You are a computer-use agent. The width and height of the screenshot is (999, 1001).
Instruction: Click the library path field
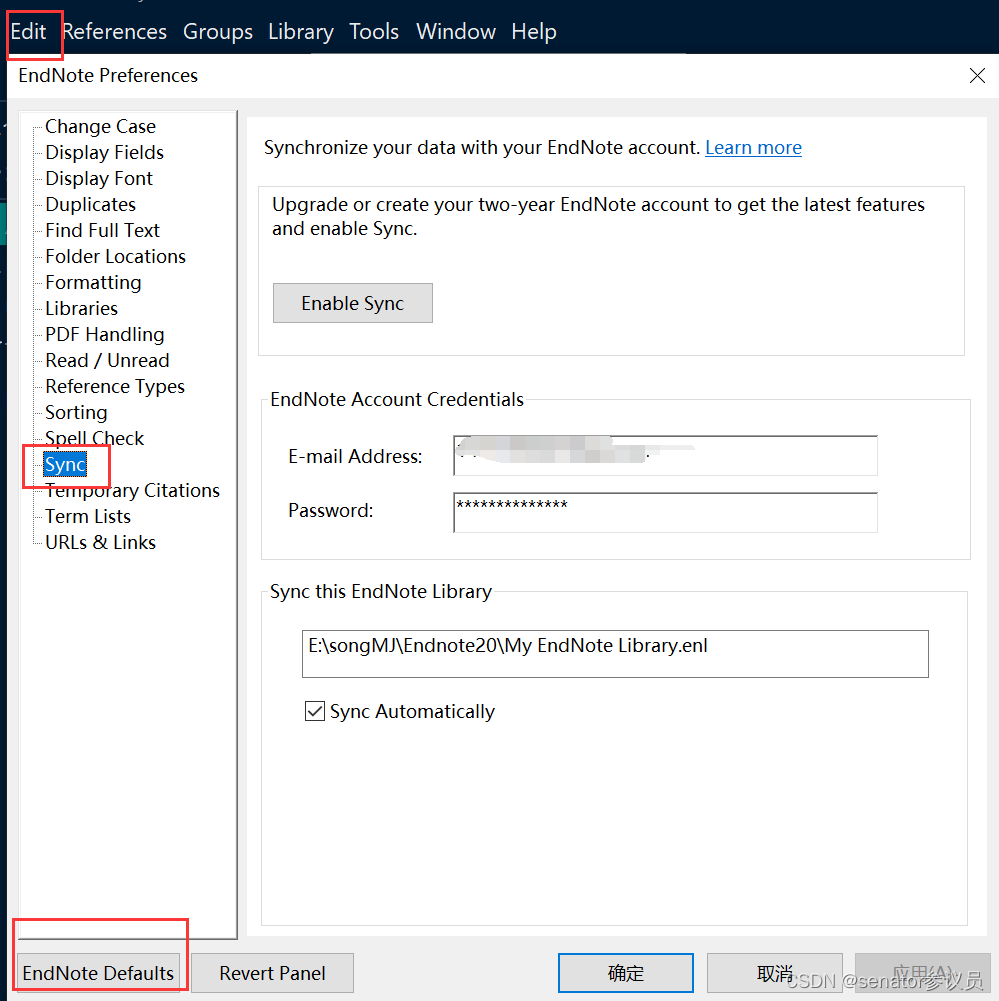coord(615,654)
